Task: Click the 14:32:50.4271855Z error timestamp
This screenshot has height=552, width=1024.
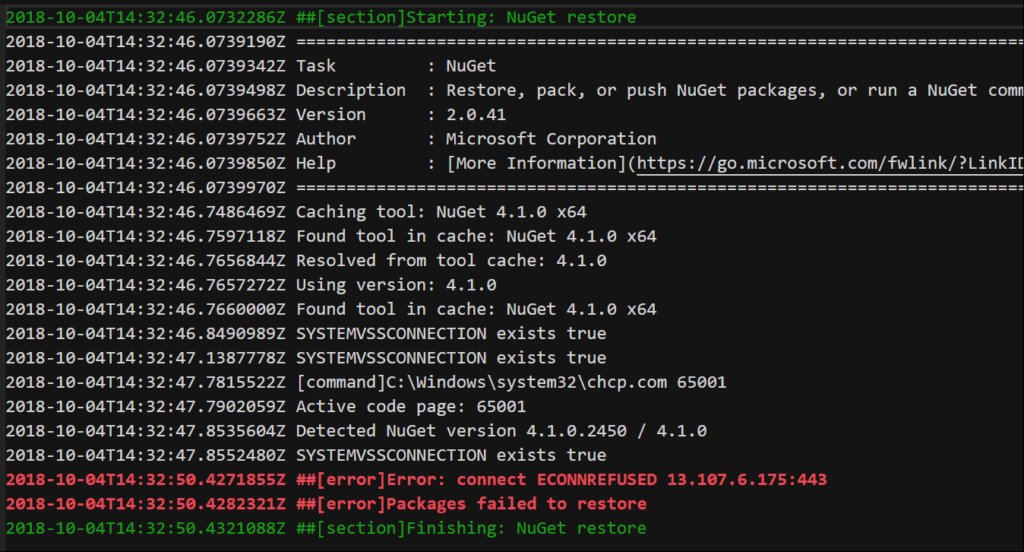Action: point(145,479)
